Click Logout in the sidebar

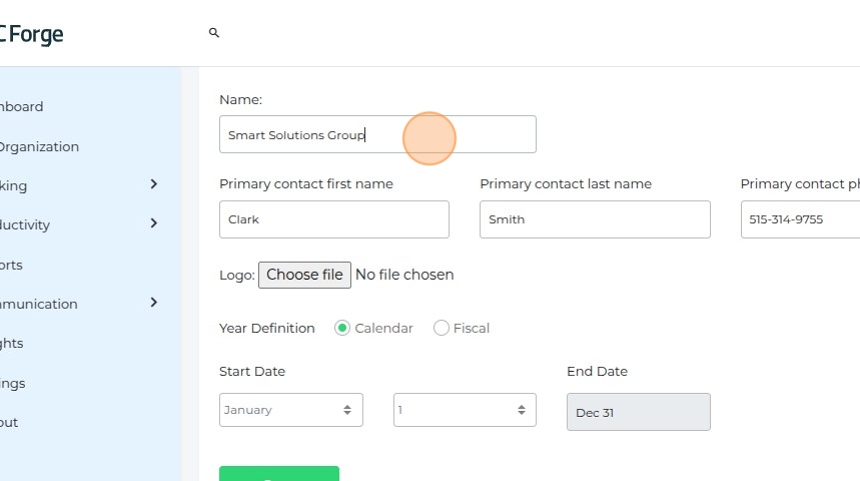10,422
